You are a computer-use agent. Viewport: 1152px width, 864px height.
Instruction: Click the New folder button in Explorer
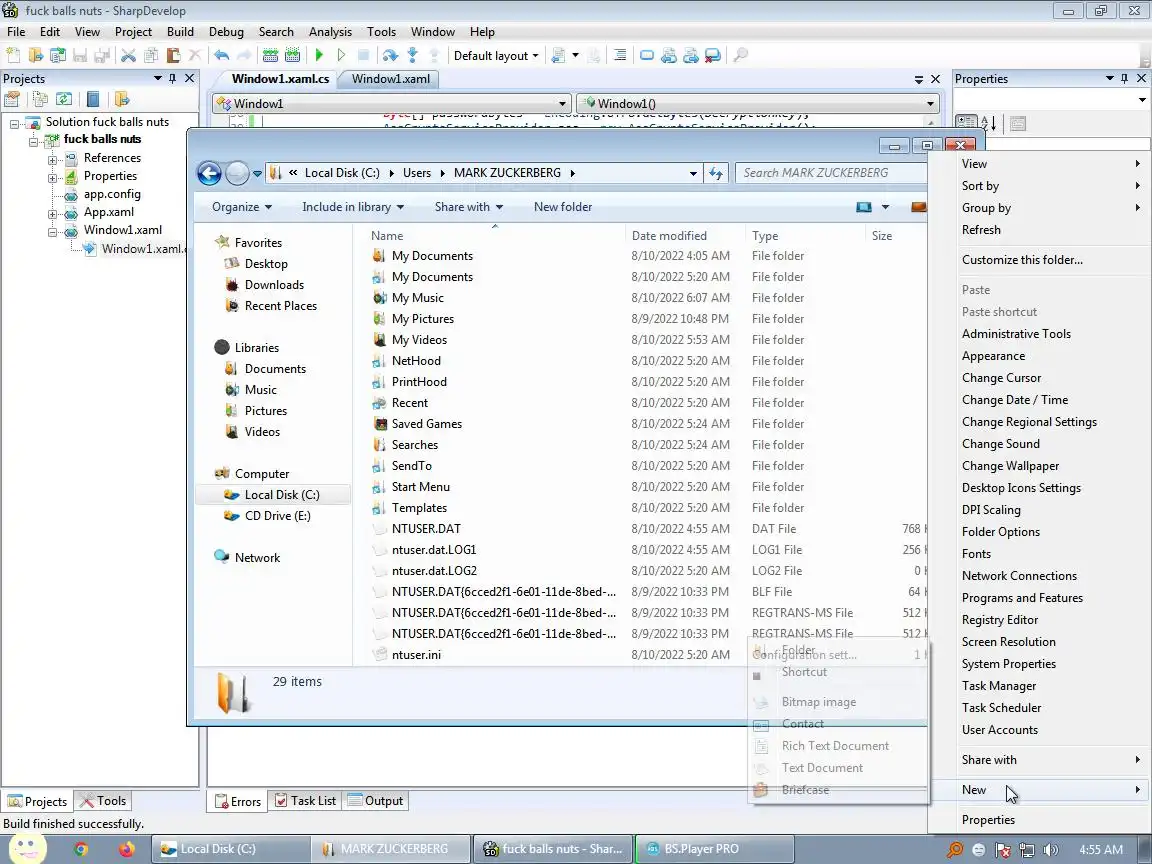(563, 207)
